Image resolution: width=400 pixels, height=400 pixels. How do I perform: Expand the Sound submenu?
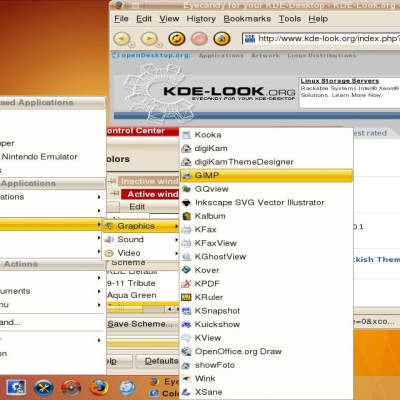click(141, 240)
